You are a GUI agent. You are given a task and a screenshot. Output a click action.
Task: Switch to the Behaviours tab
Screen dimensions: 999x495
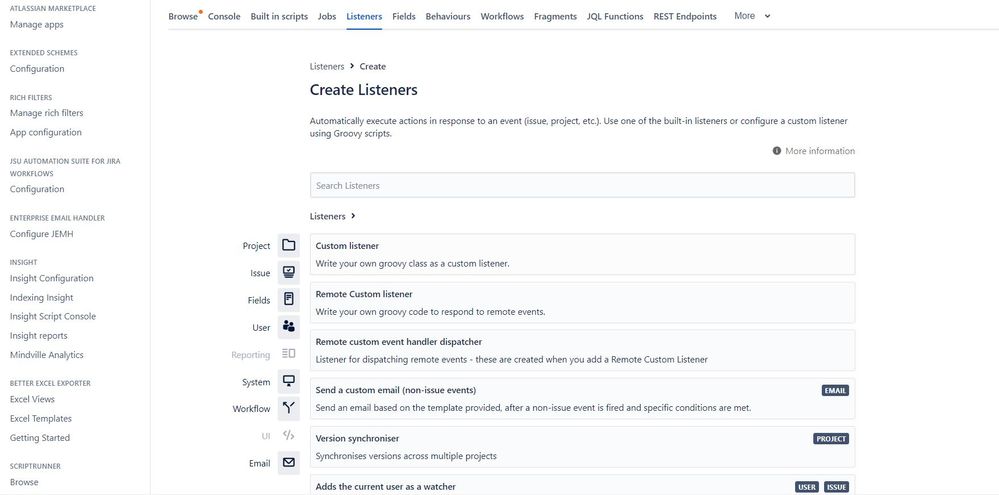448,17
